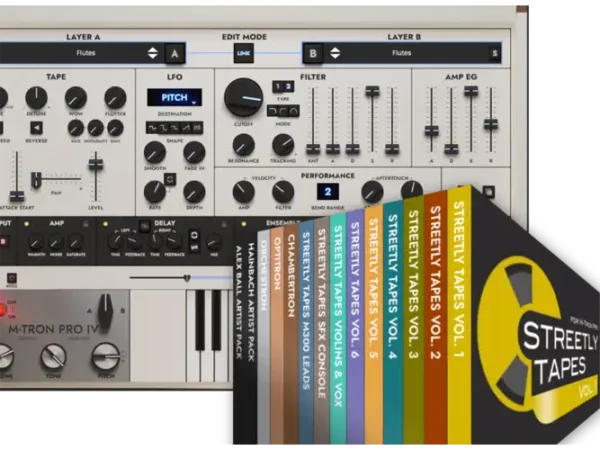Select the middle filter mode icon

pos(283,111)
